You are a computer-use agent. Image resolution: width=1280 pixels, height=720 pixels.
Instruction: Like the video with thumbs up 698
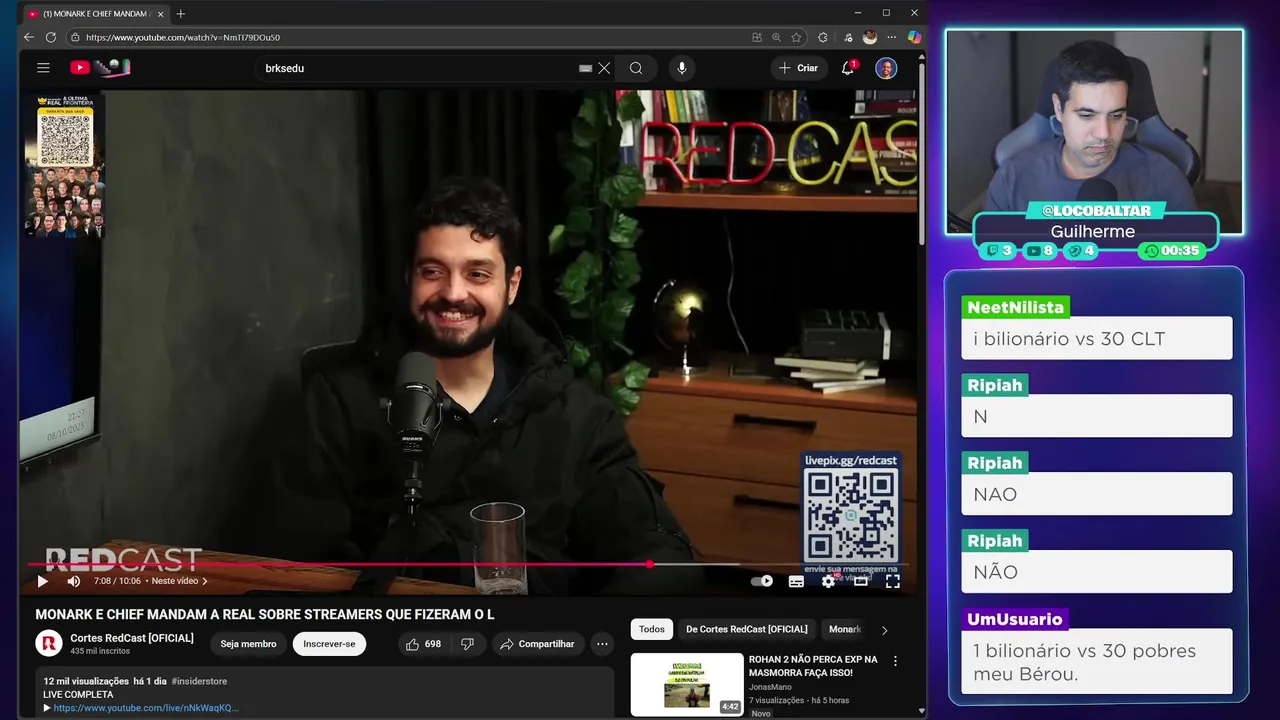(423, 644)
